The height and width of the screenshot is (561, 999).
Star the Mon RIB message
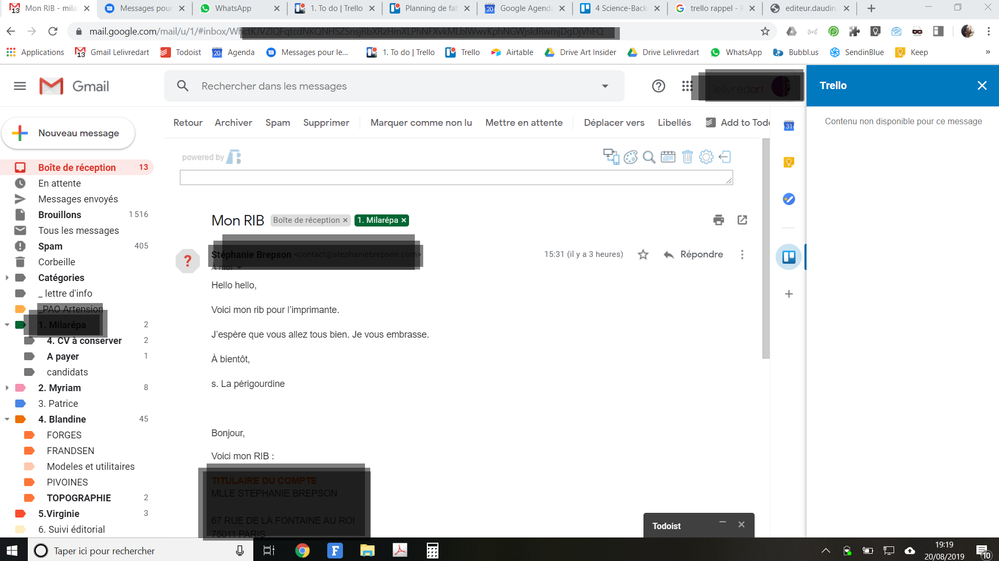click(x=643, y=255)
